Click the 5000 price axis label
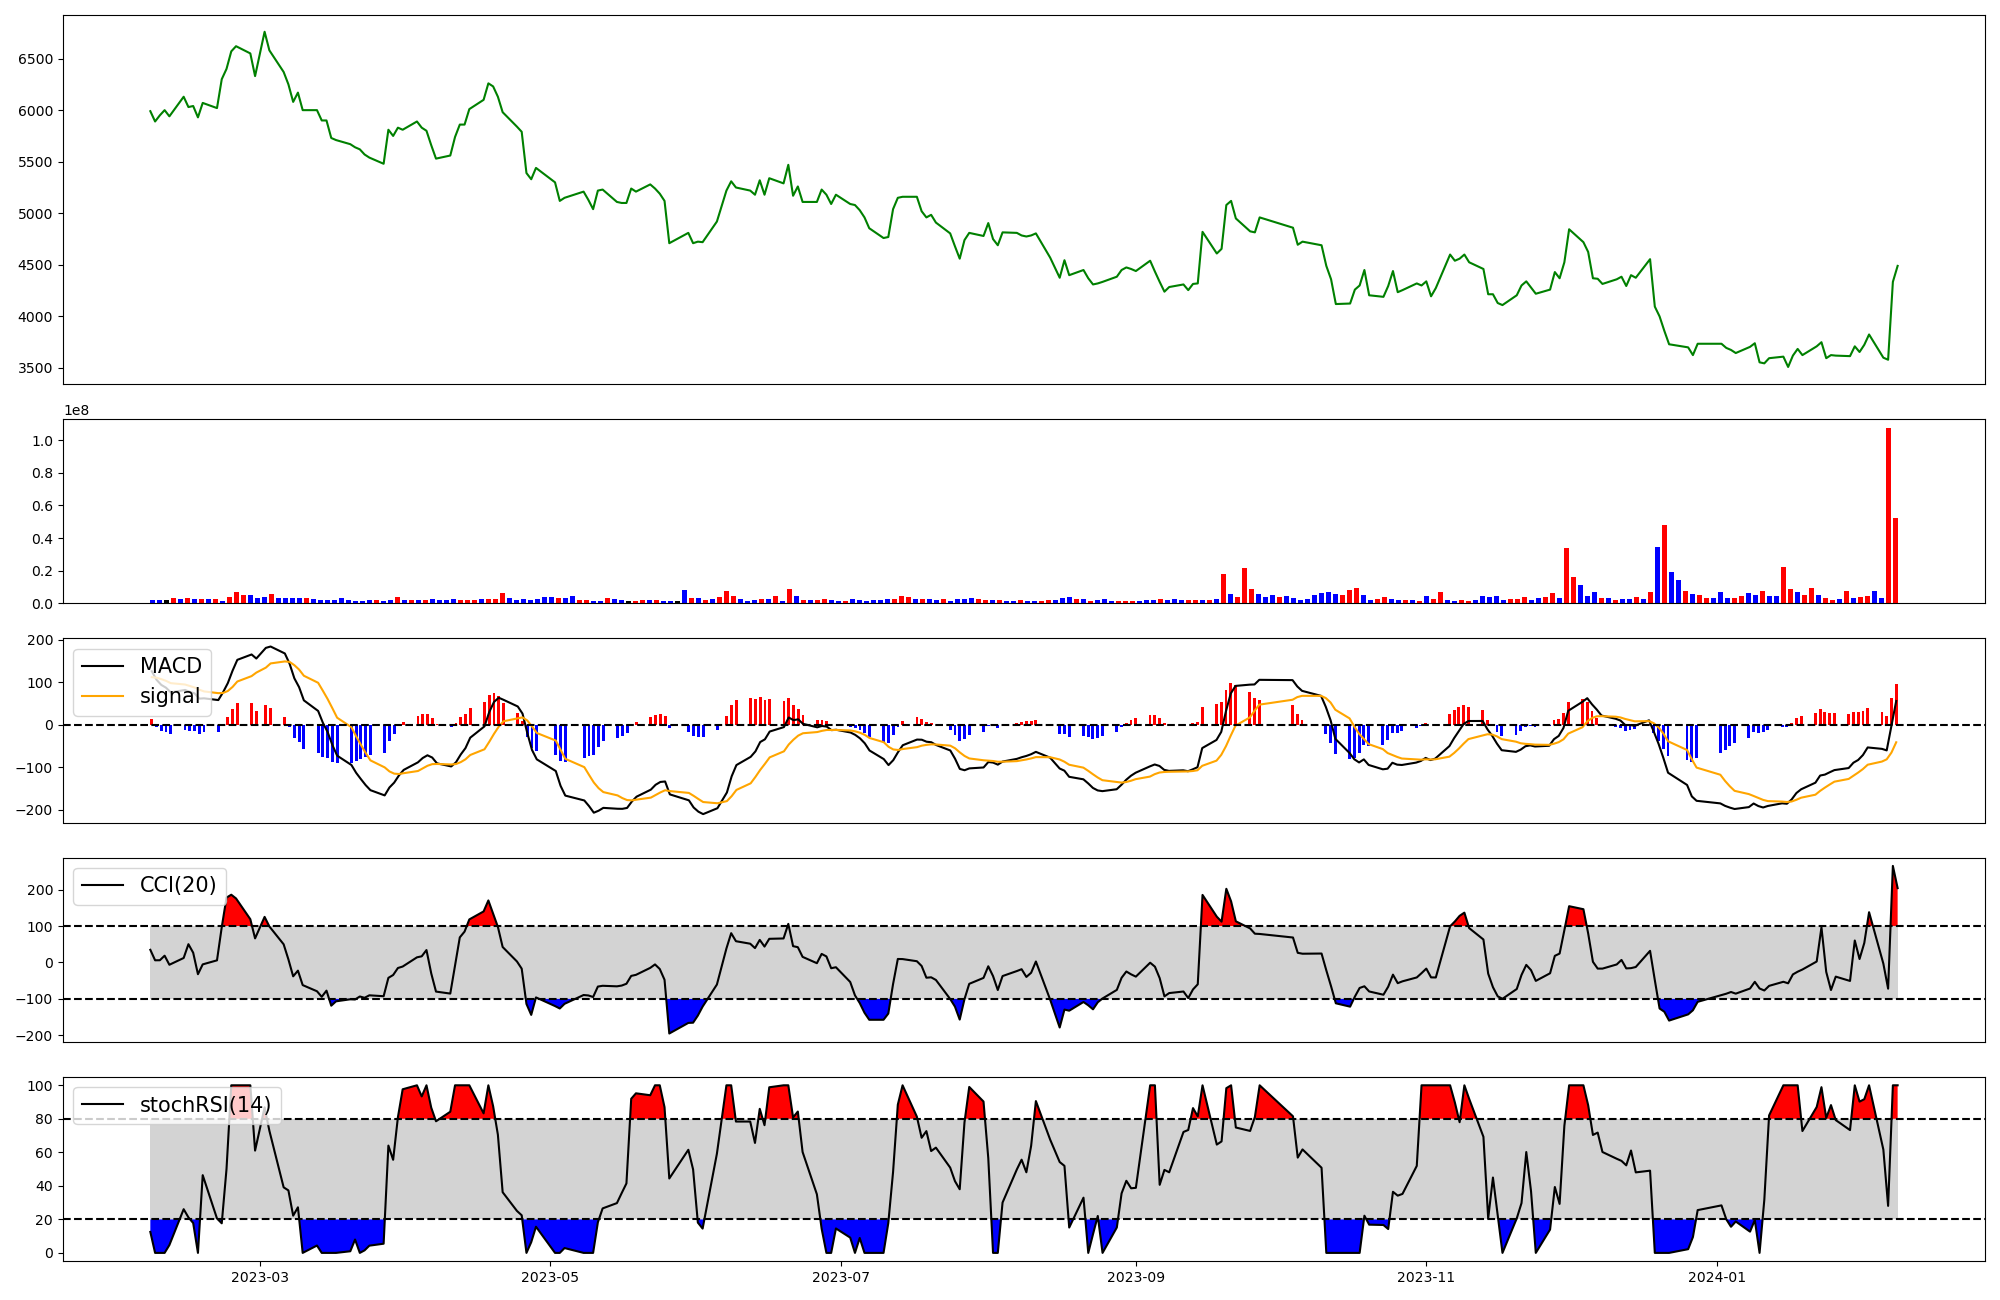2000x1300 pixels. 35,214
